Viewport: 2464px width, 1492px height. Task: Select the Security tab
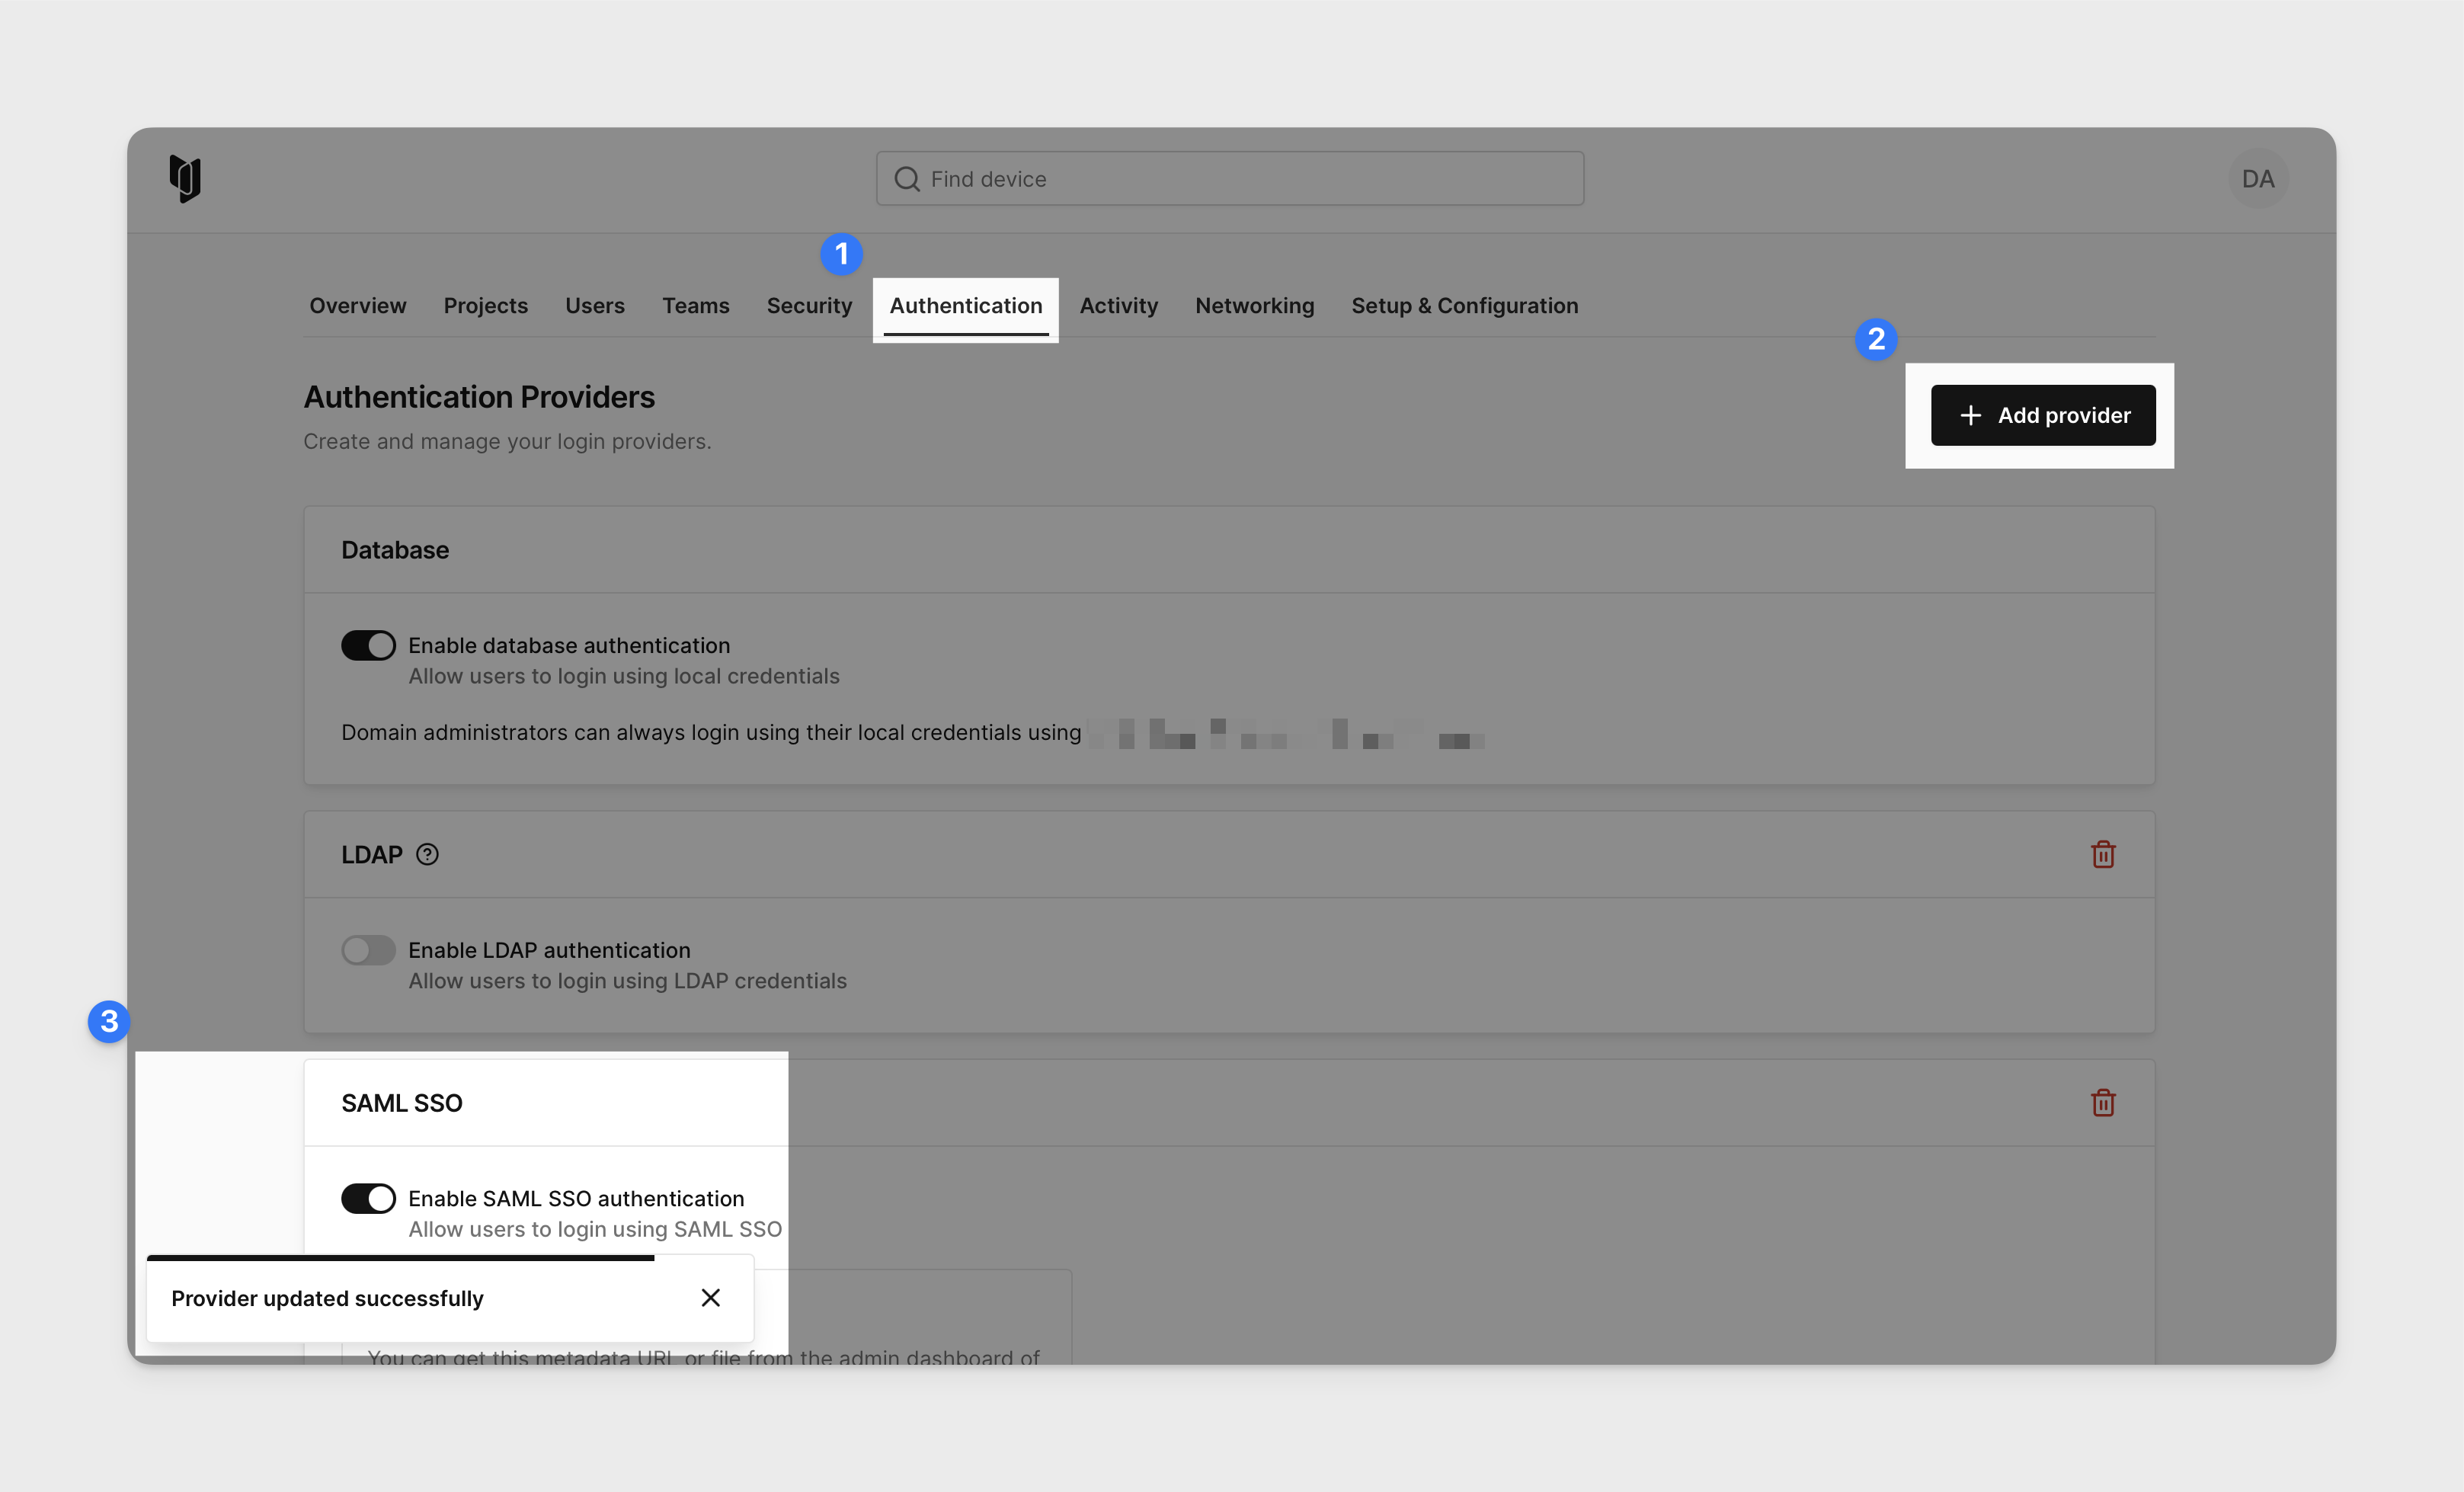tap(810, 306)
